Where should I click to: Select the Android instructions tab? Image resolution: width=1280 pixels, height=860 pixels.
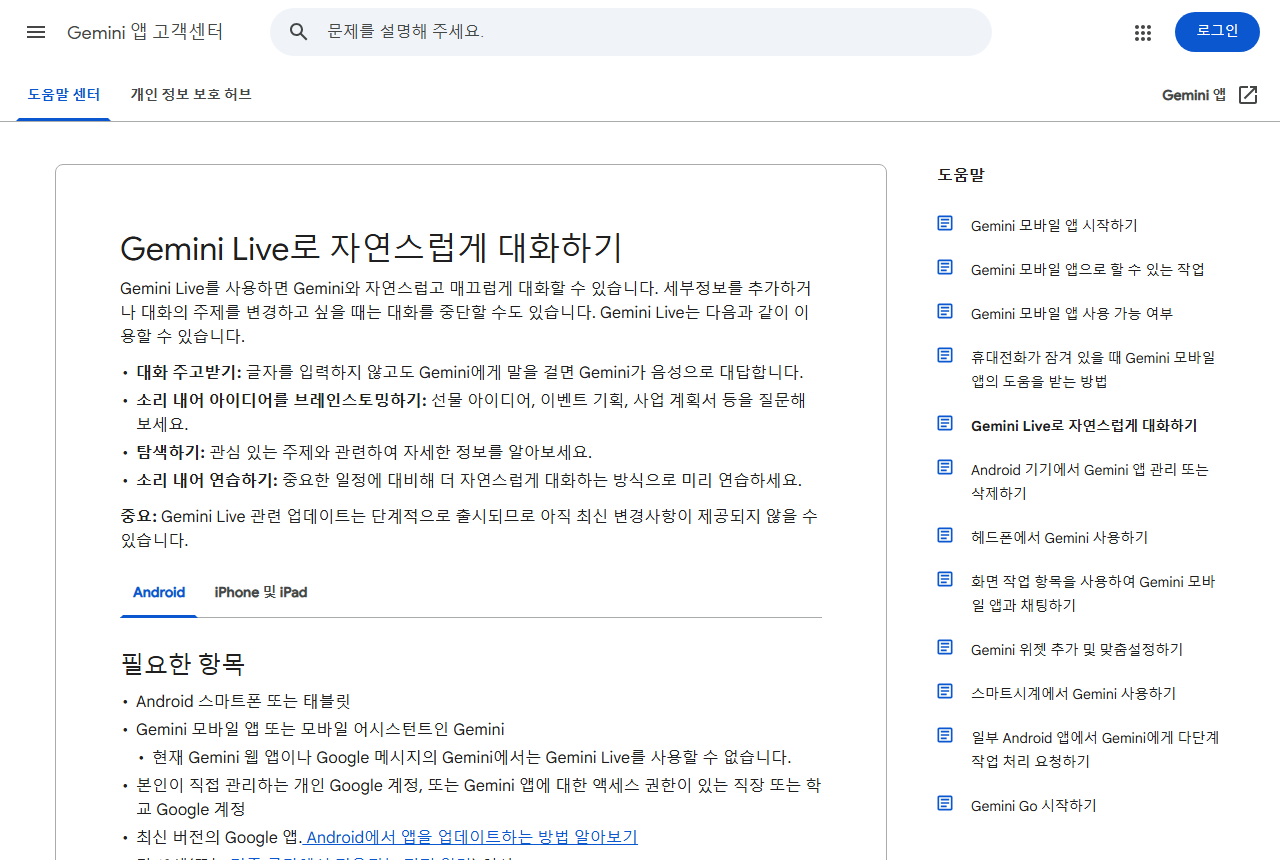(x=159, y=592)
